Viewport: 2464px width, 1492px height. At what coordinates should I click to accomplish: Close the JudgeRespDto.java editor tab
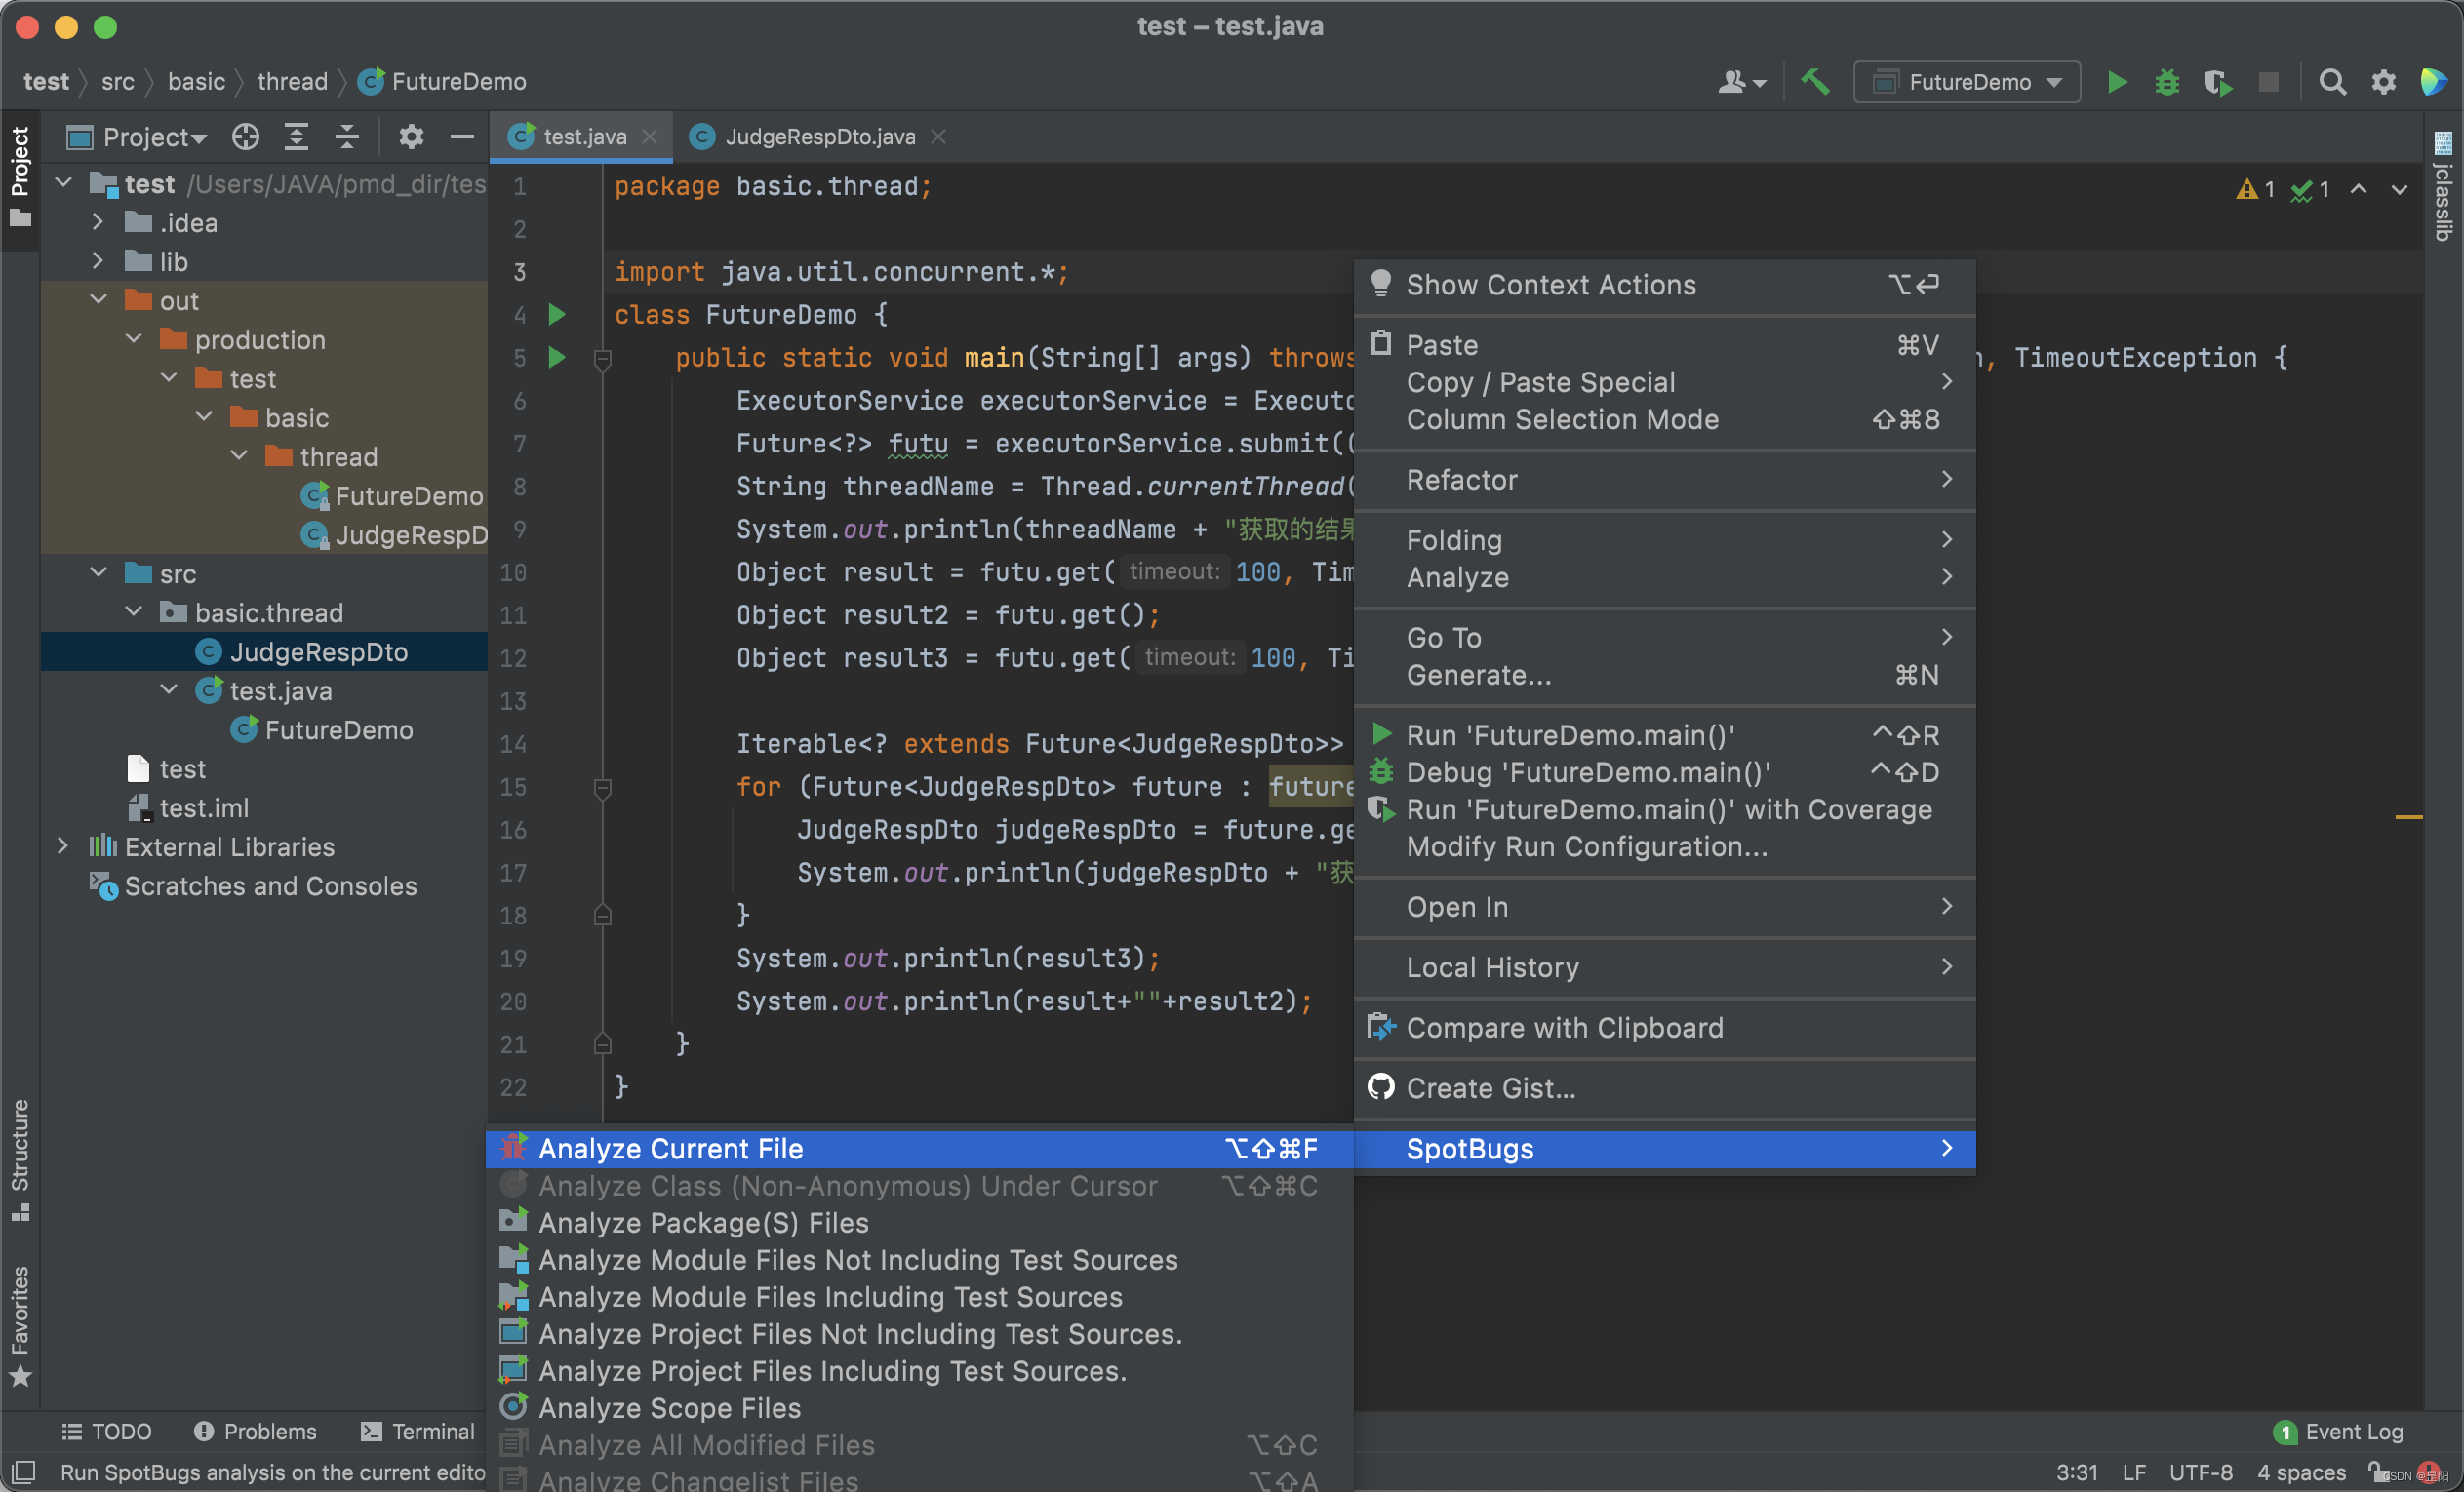tap(938, 137)
